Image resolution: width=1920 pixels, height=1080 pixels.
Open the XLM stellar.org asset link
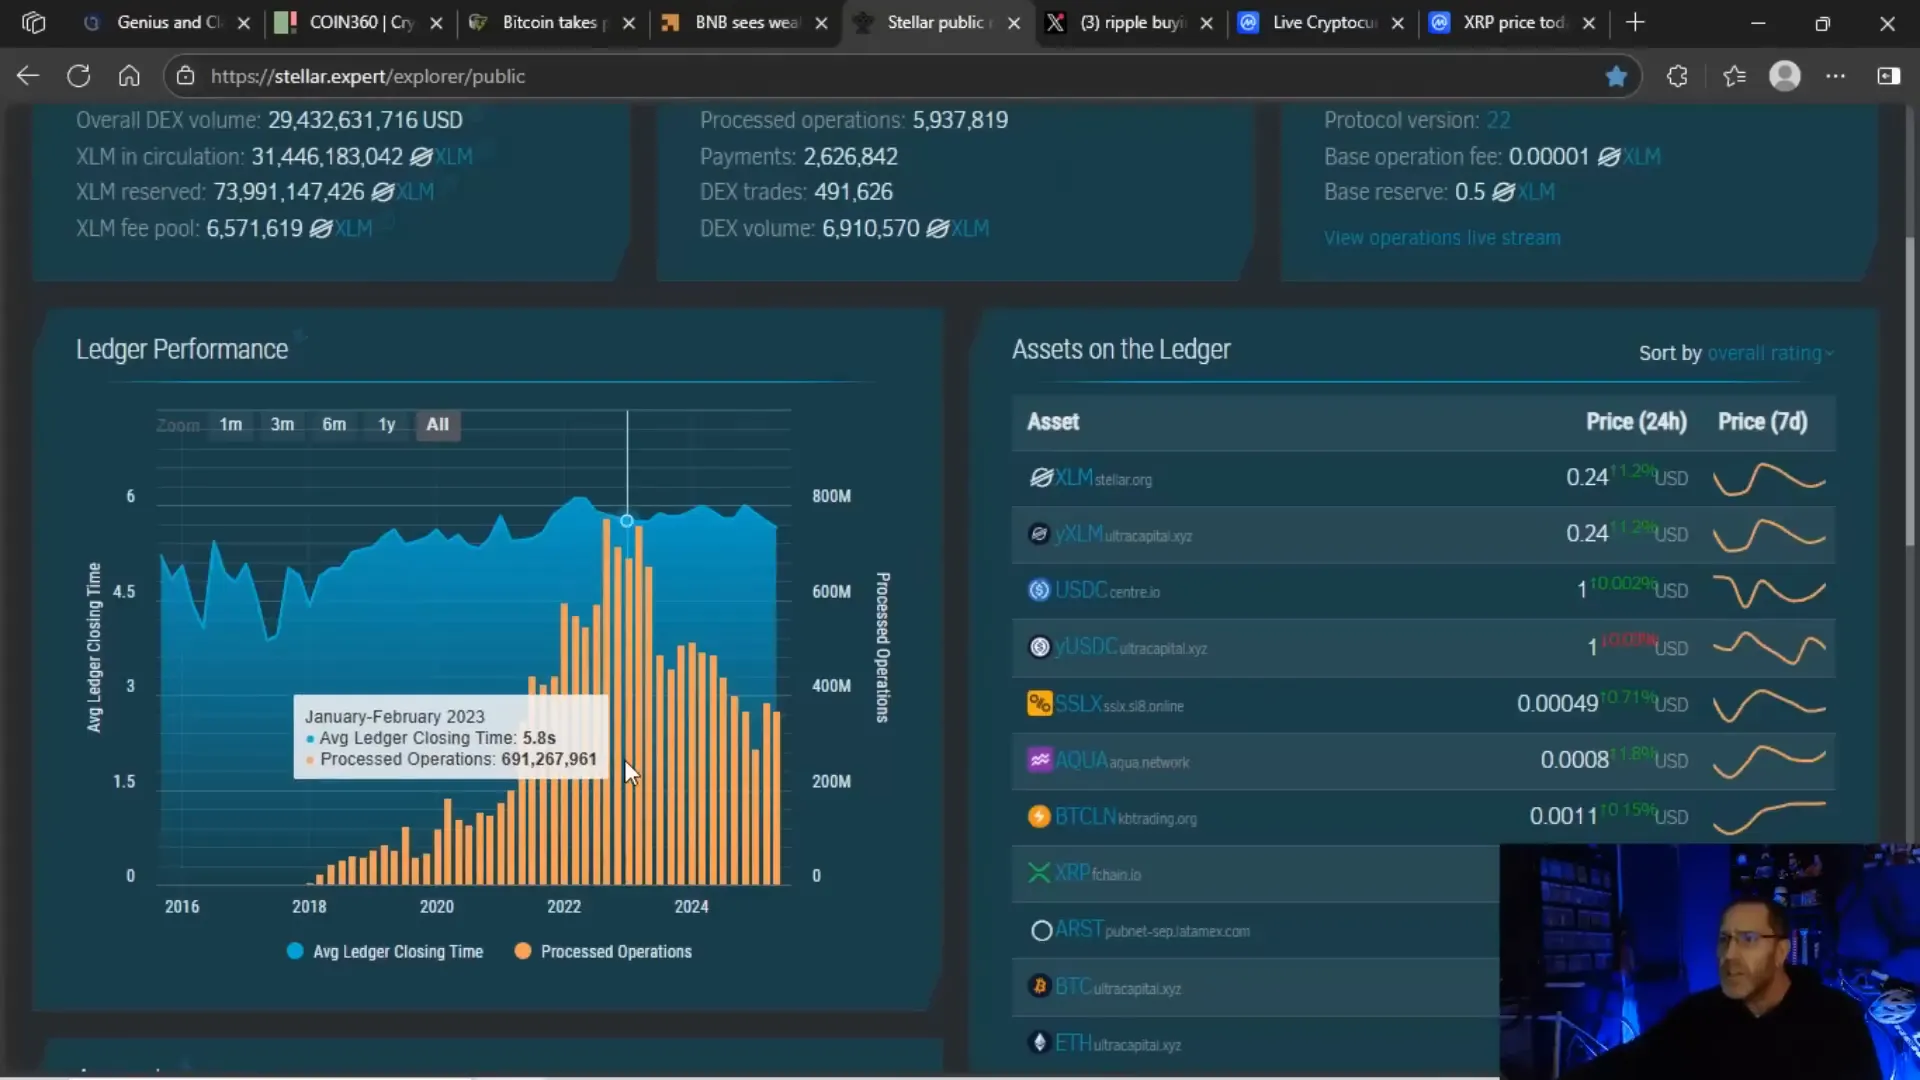pyautogui.click(x=1103, y=478)
